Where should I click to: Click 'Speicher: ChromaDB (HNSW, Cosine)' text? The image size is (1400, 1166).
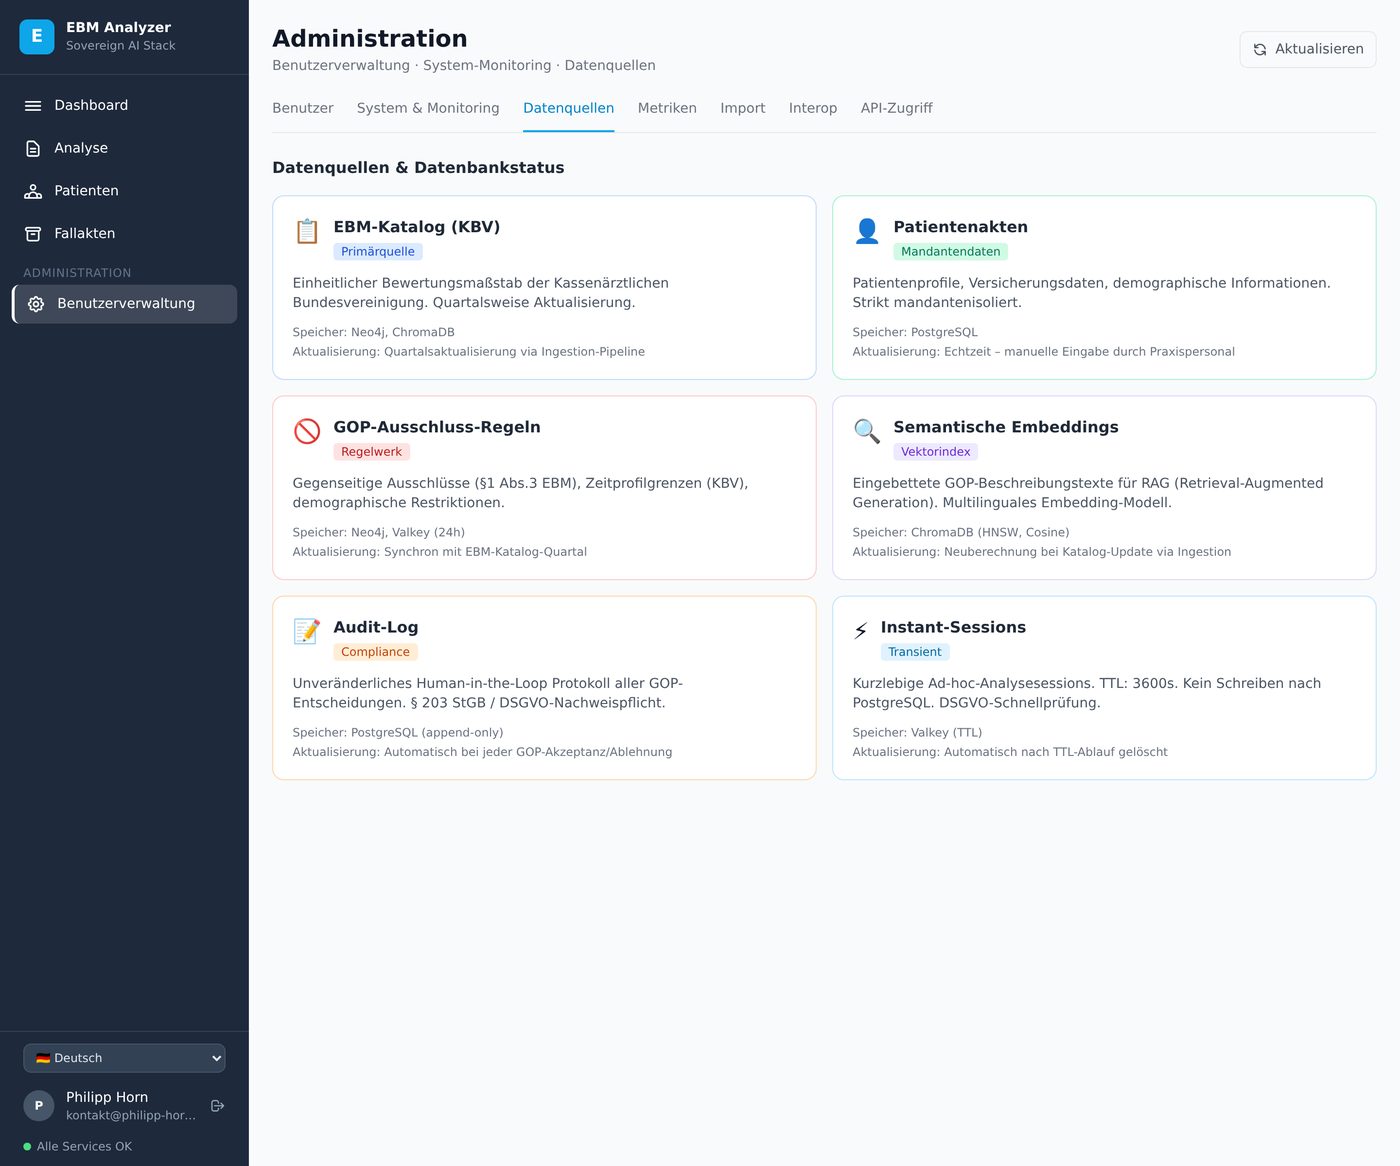point(961,533)
